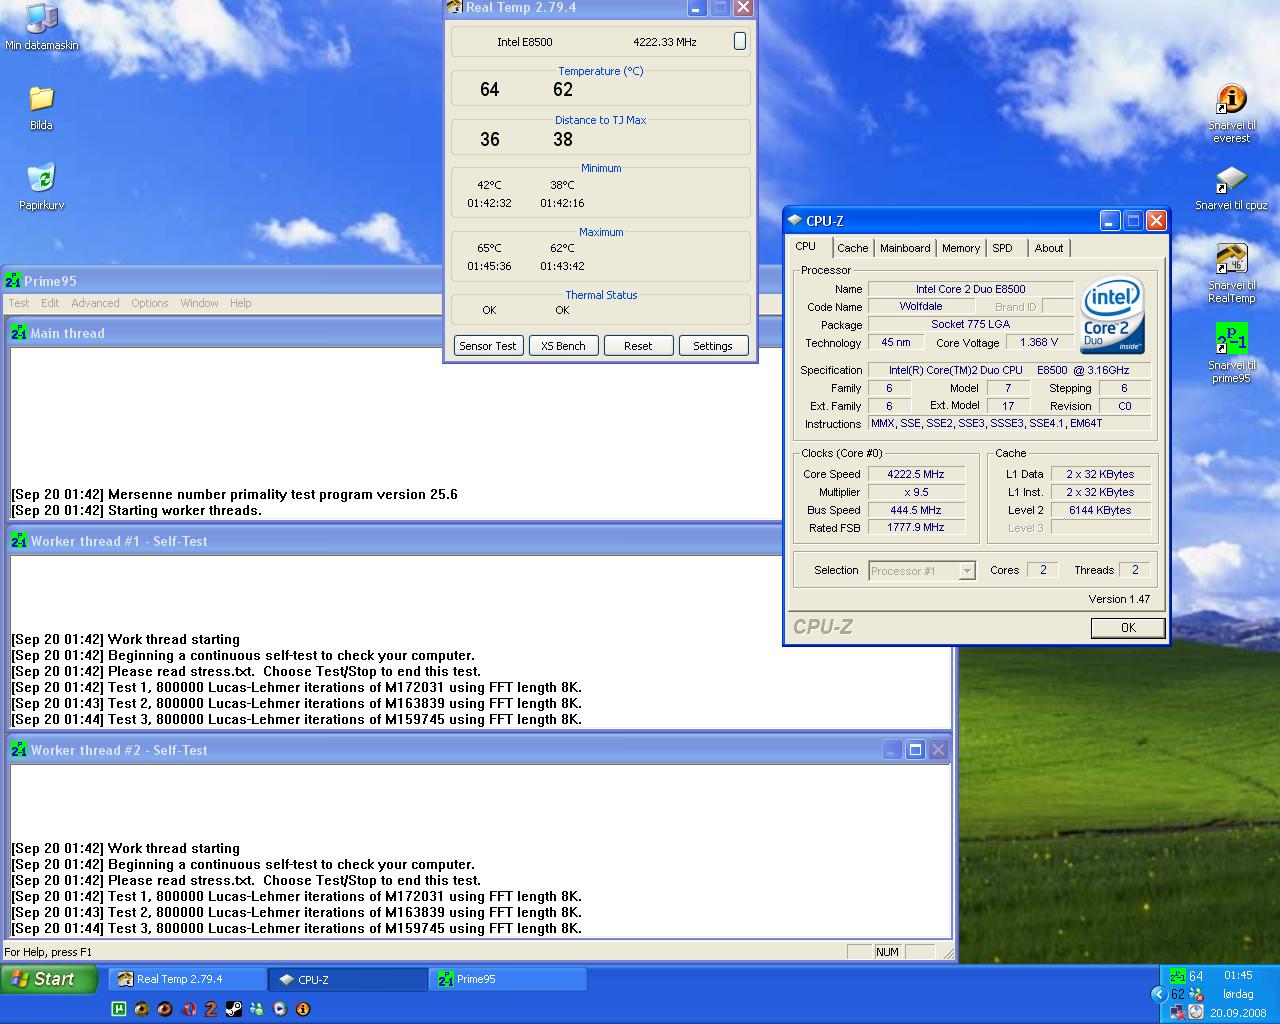Open the Windows Start menu
The image size is (1280, 1024).
point(50,980)
